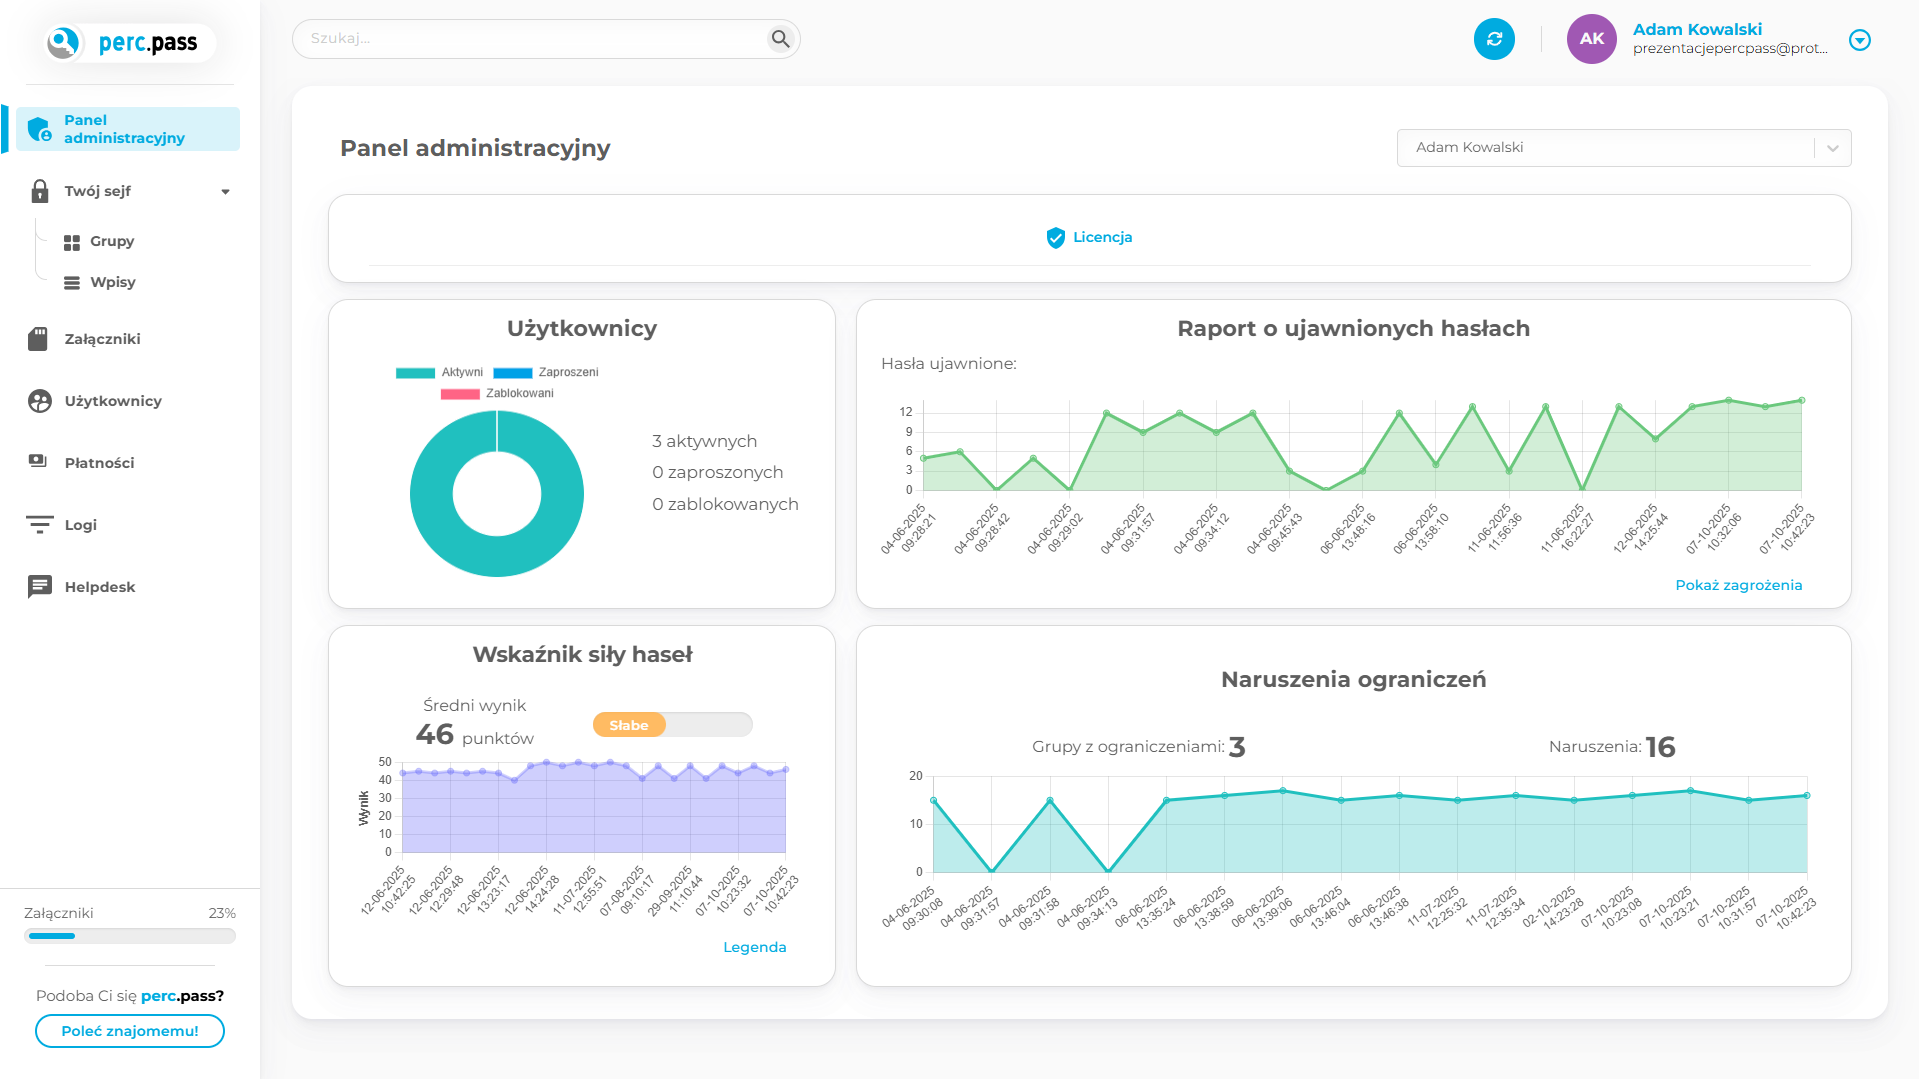The width and height of the screenshot is (1919, 1079).
Task: Toggle the Zablokowani legend item
Action: [x=497, y=393]
